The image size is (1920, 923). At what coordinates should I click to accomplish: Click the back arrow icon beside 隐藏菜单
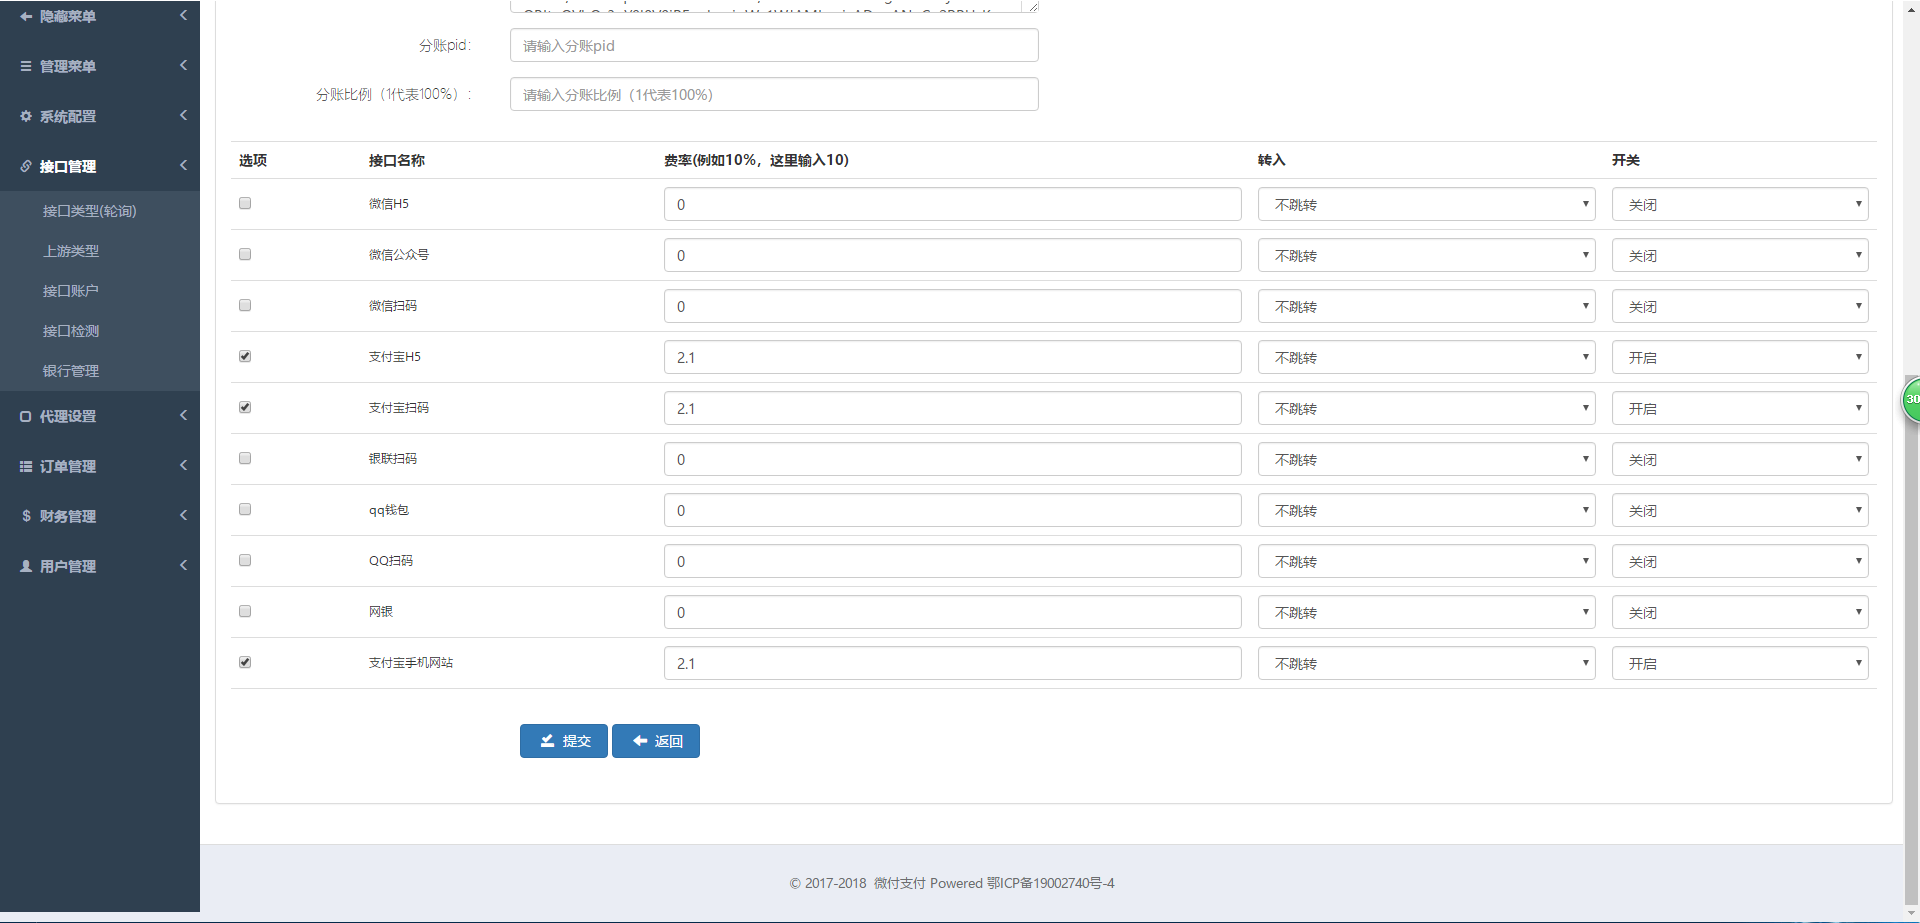pyautogui.click(x=26, y=16)
